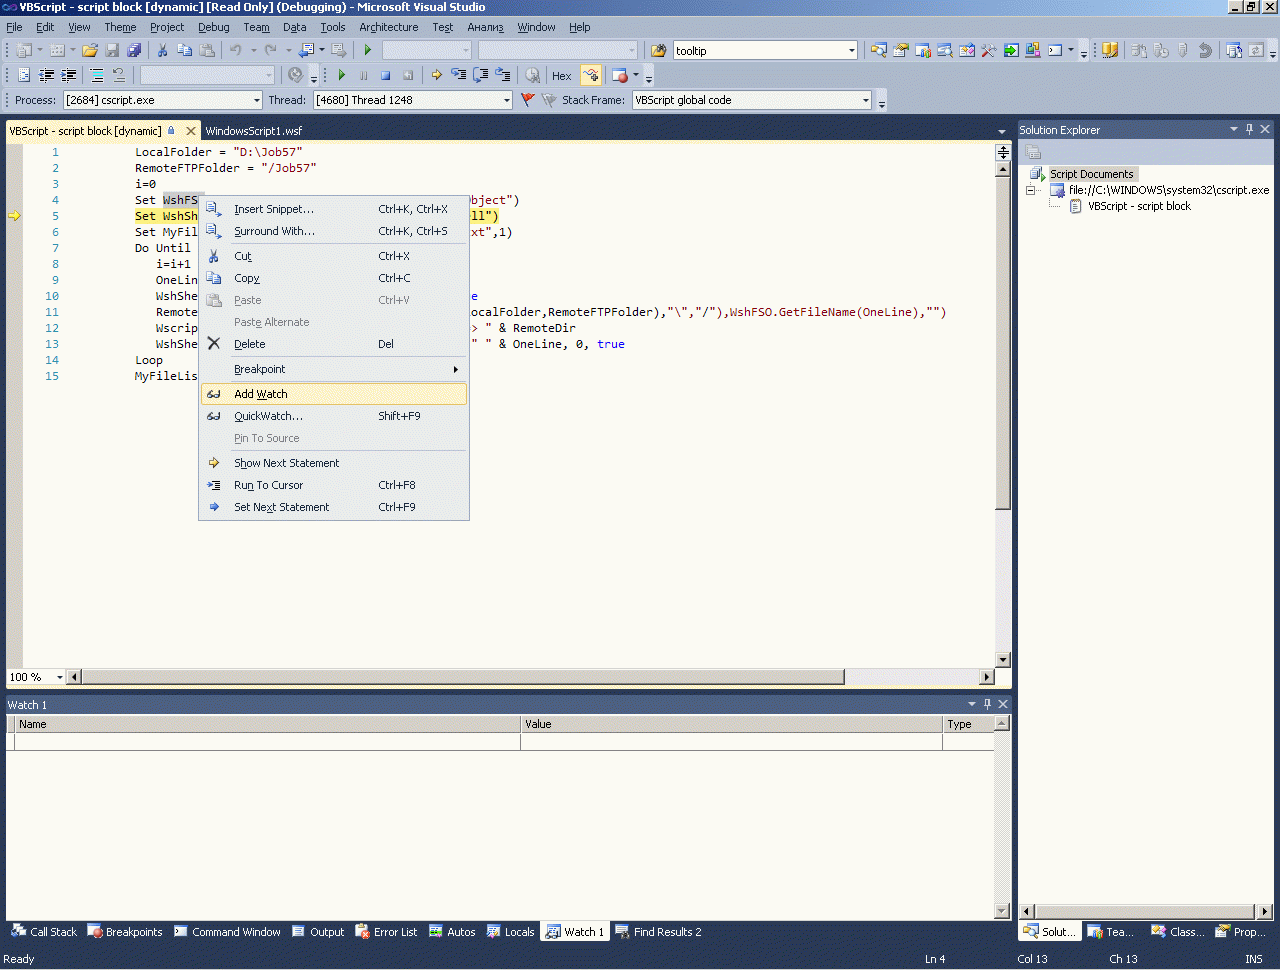1280x970 pixels.
Task: Click the Continue debugging green play icon
Action: [342, 75]
